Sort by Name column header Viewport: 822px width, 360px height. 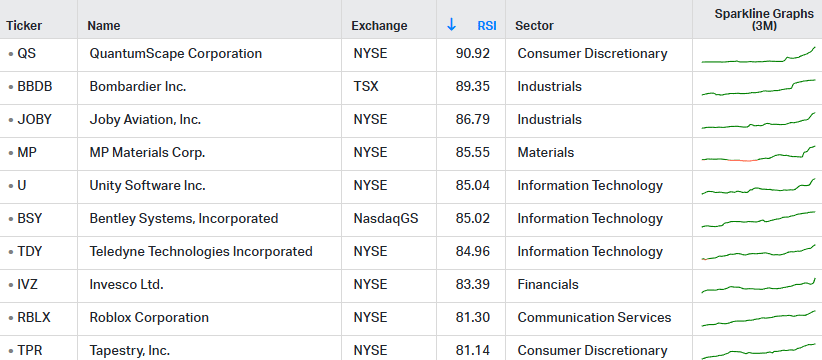(x=104, y=26)
